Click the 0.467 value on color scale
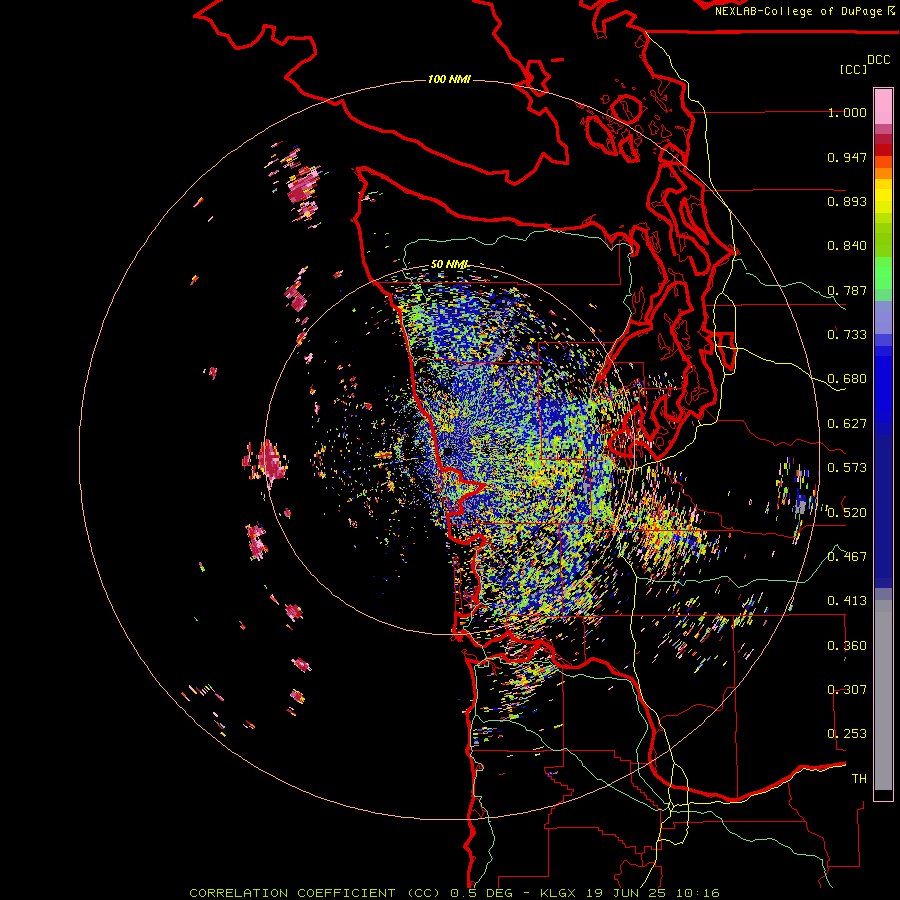900x900 pixels. (x=847, y=556)
